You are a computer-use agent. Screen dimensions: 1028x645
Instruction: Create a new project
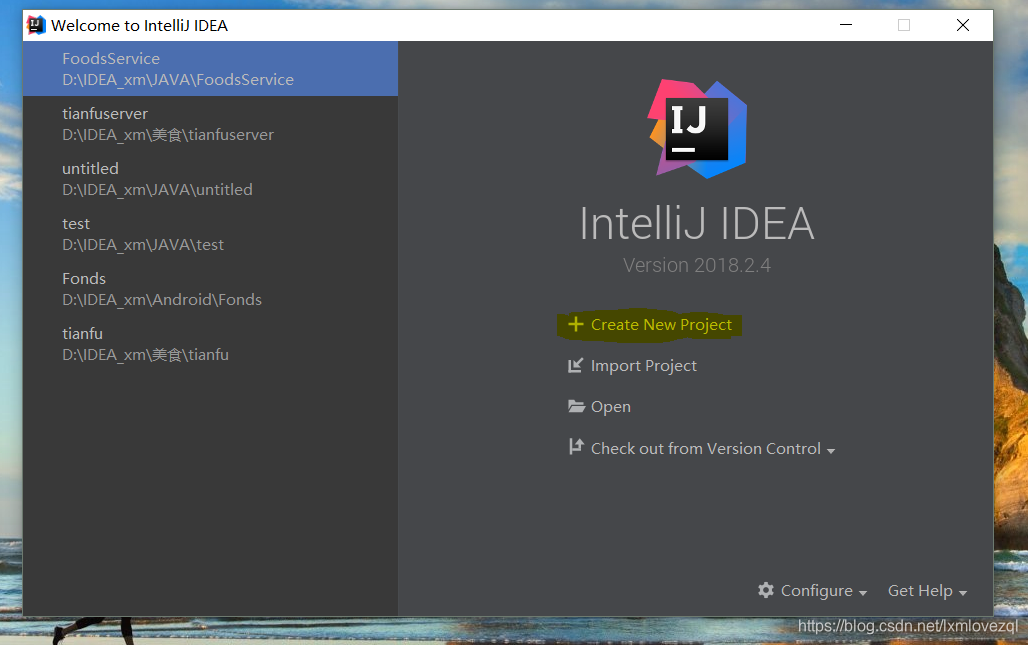pos(661,324)
